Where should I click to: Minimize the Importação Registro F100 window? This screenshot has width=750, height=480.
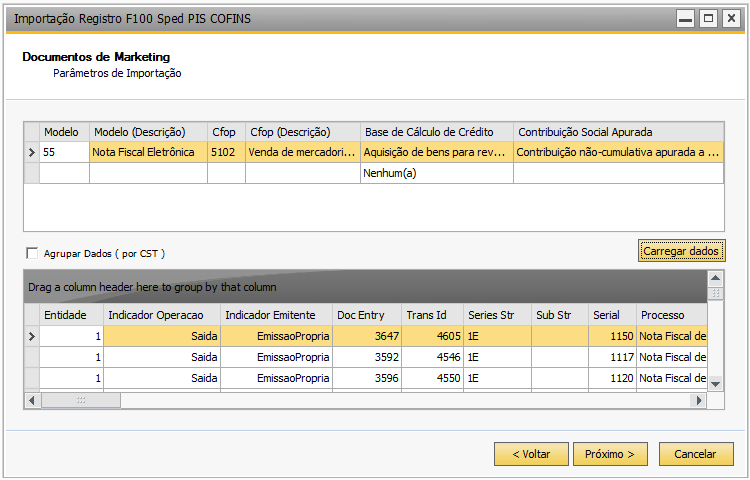(x=685, y=19)
